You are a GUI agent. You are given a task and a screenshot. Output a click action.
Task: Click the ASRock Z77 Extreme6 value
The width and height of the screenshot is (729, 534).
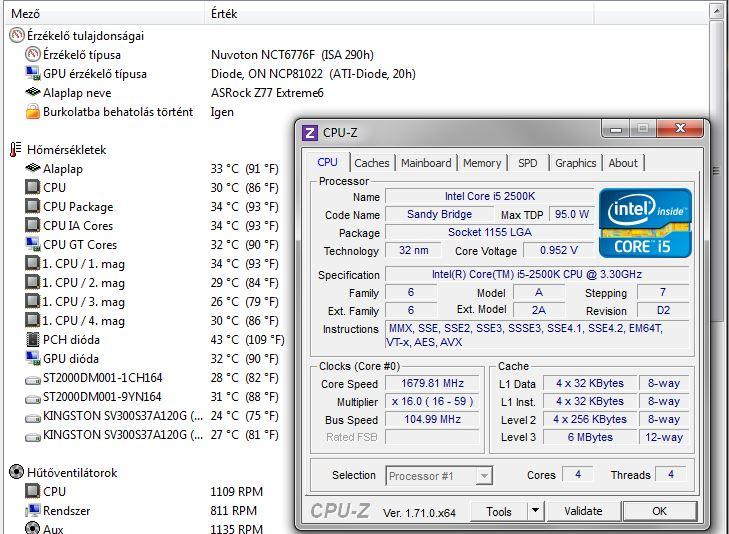(x=267, y=93)
